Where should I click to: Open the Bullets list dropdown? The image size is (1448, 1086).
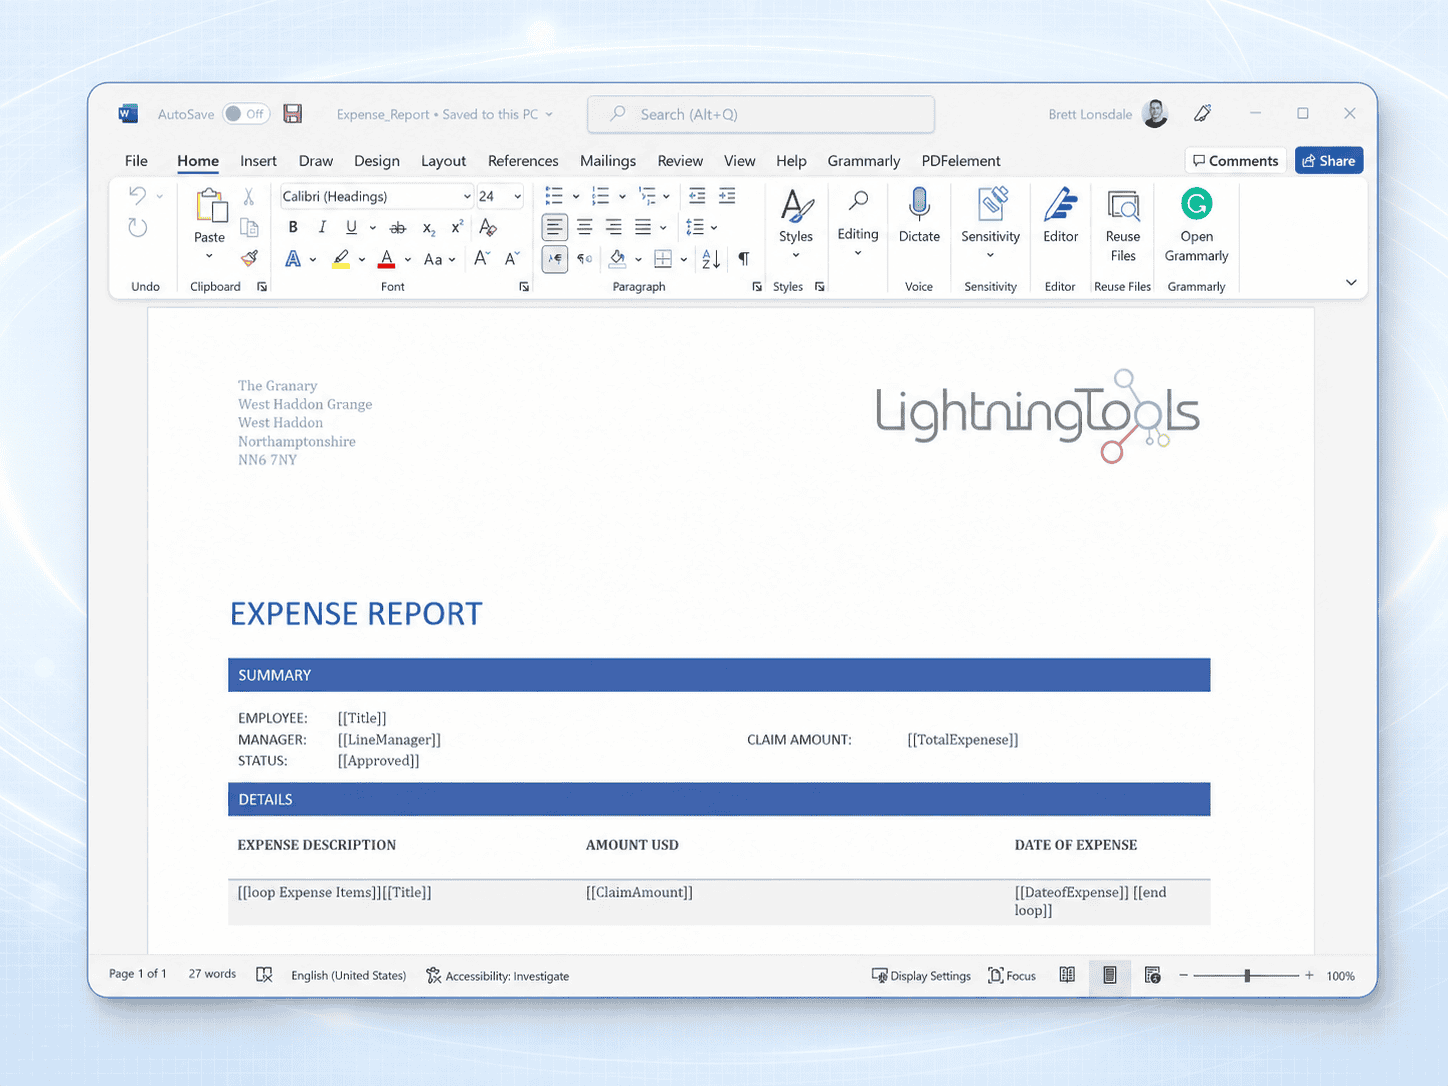pos(576,196)
